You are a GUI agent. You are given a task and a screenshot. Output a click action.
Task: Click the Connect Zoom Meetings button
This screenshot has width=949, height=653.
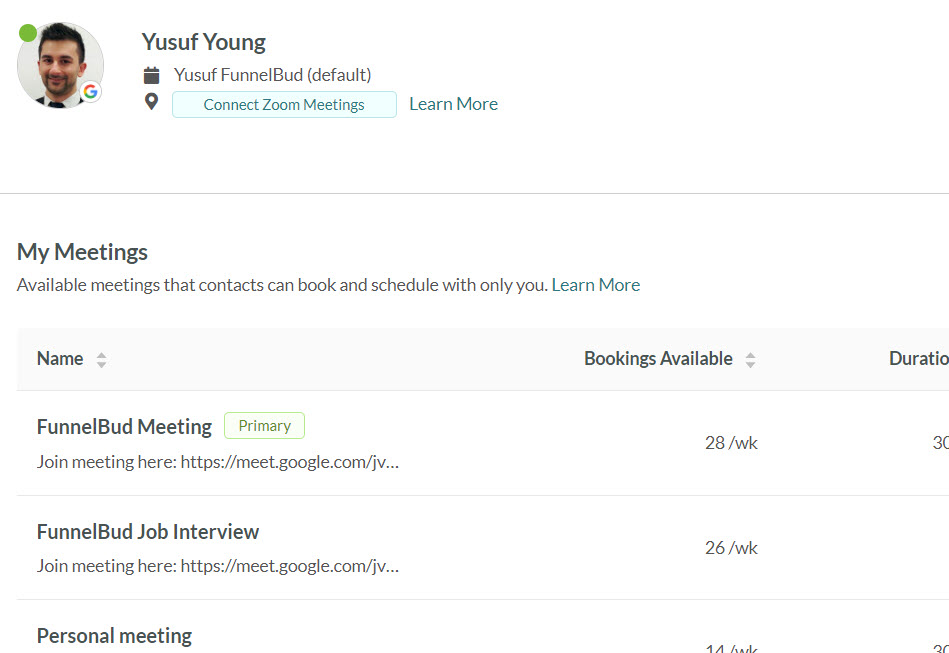click(284, 104)
